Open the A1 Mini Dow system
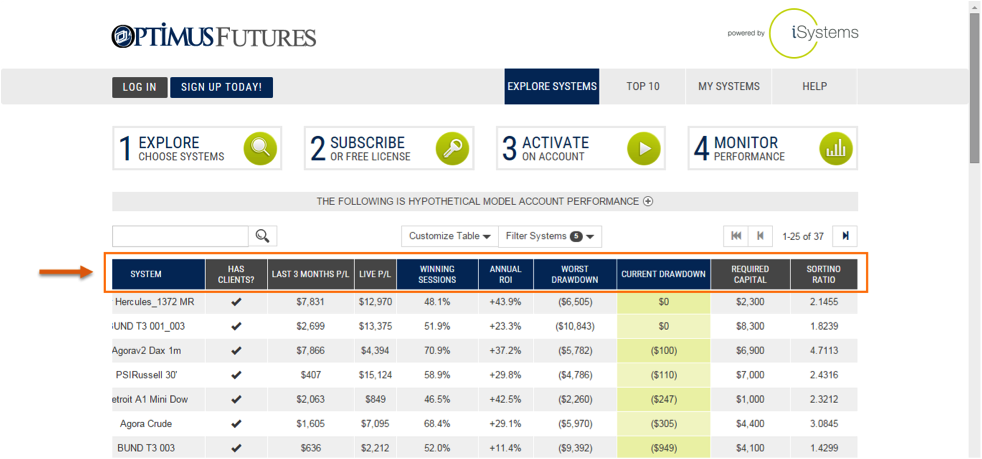Screen dimensions: 982x459 click(150, 400)
